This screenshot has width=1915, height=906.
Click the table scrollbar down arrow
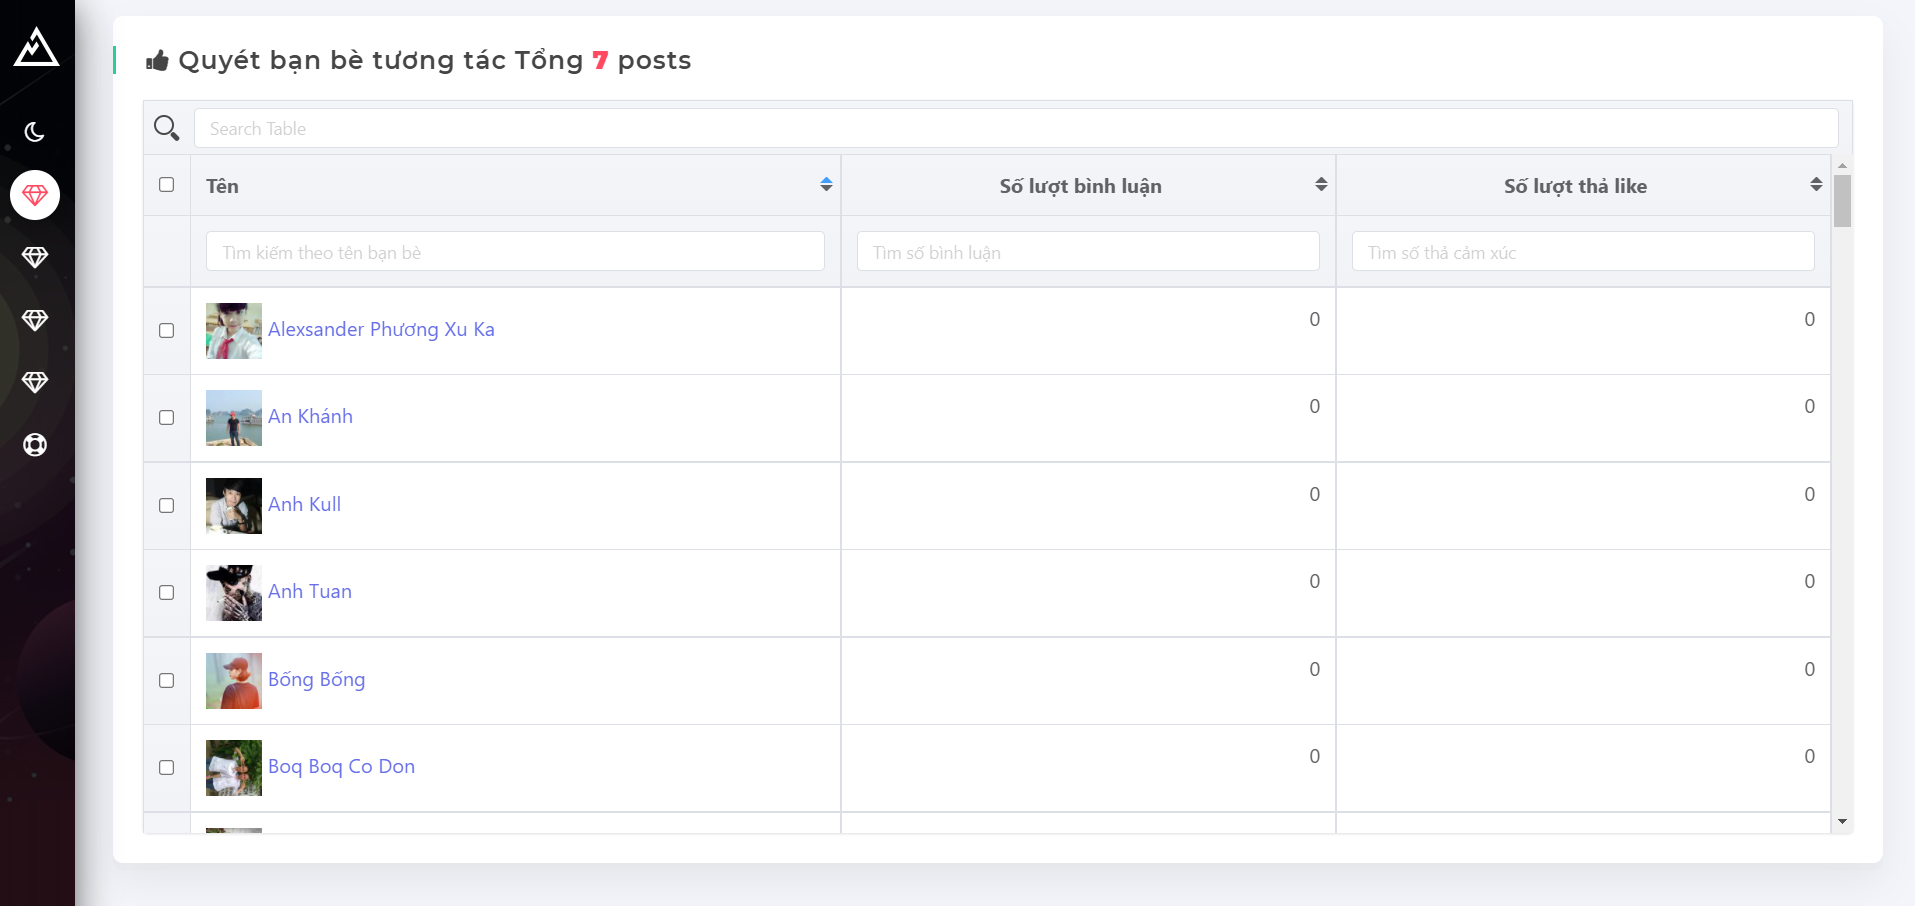point(1842,822)
